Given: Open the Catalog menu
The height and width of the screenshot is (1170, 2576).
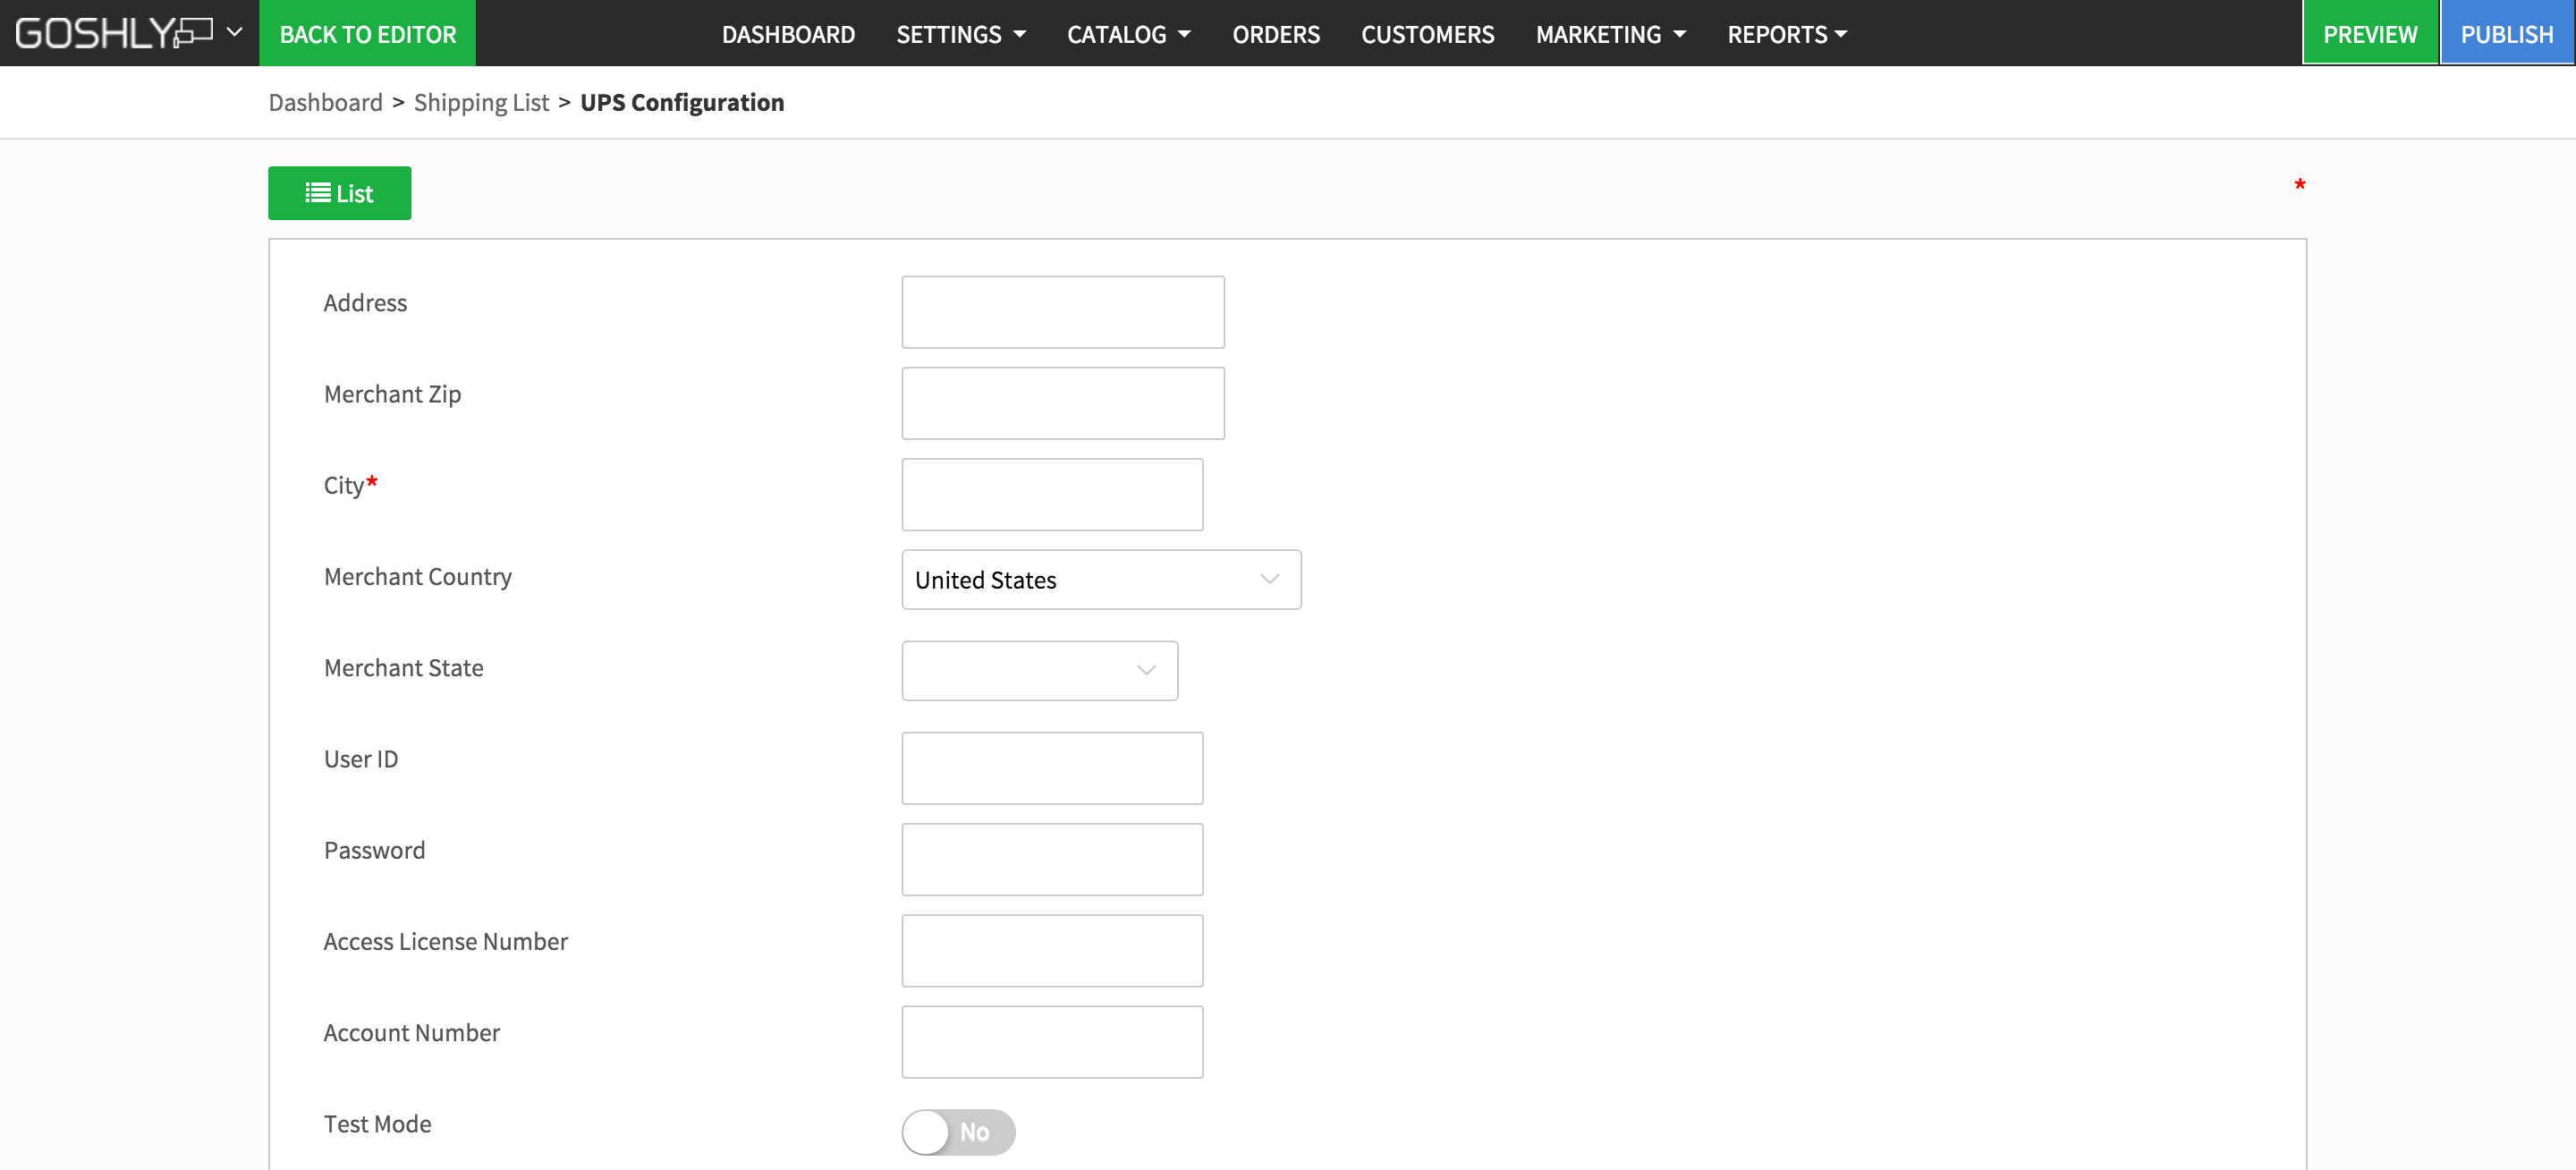Looking at the screenshot, I should coord(1128,34).
